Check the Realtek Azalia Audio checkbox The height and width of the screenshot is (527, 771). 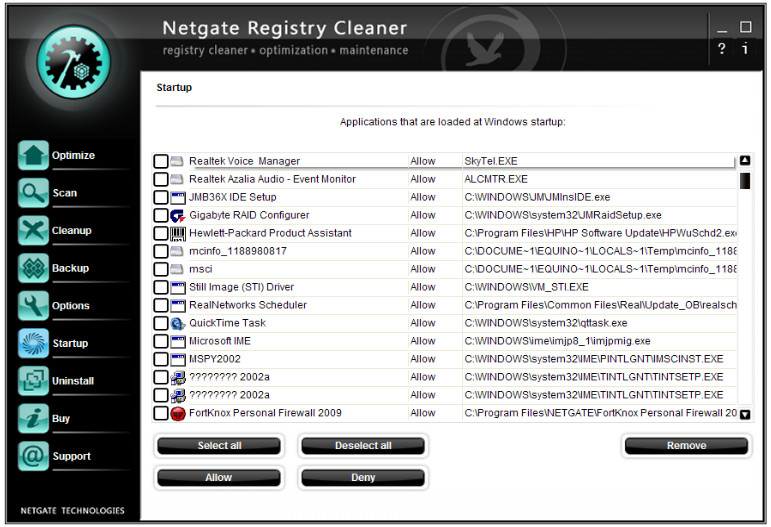[161, 179]
